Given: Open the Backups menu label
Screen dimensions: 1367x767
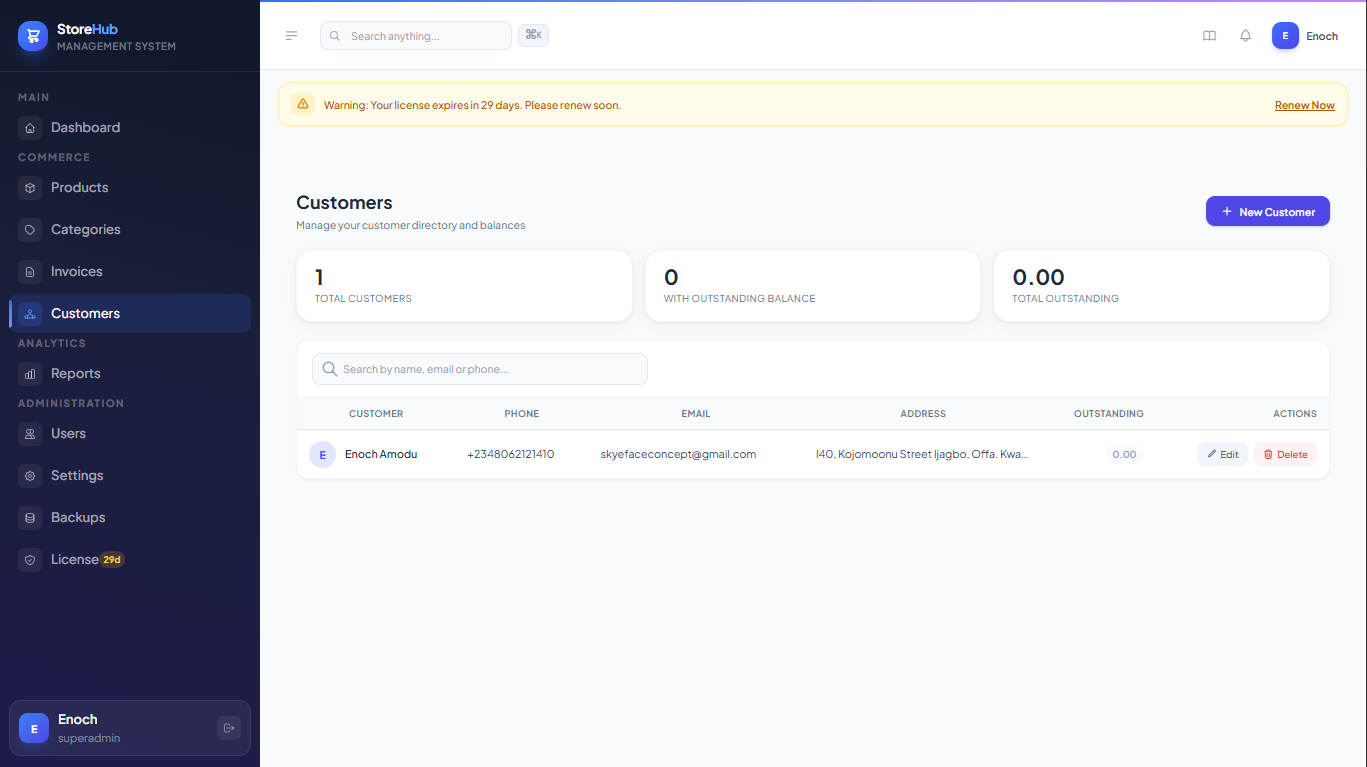Looking at the screenshot, I should click(x=78, y=518).
